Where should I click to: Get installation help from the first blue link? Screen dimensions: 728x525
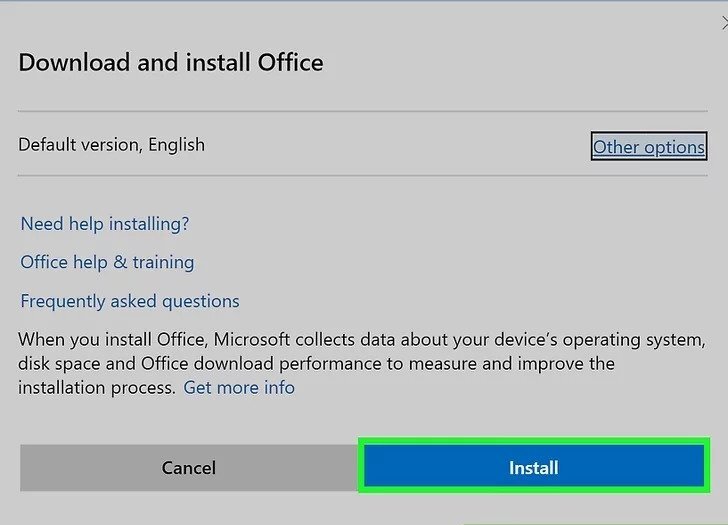point(105,224)
